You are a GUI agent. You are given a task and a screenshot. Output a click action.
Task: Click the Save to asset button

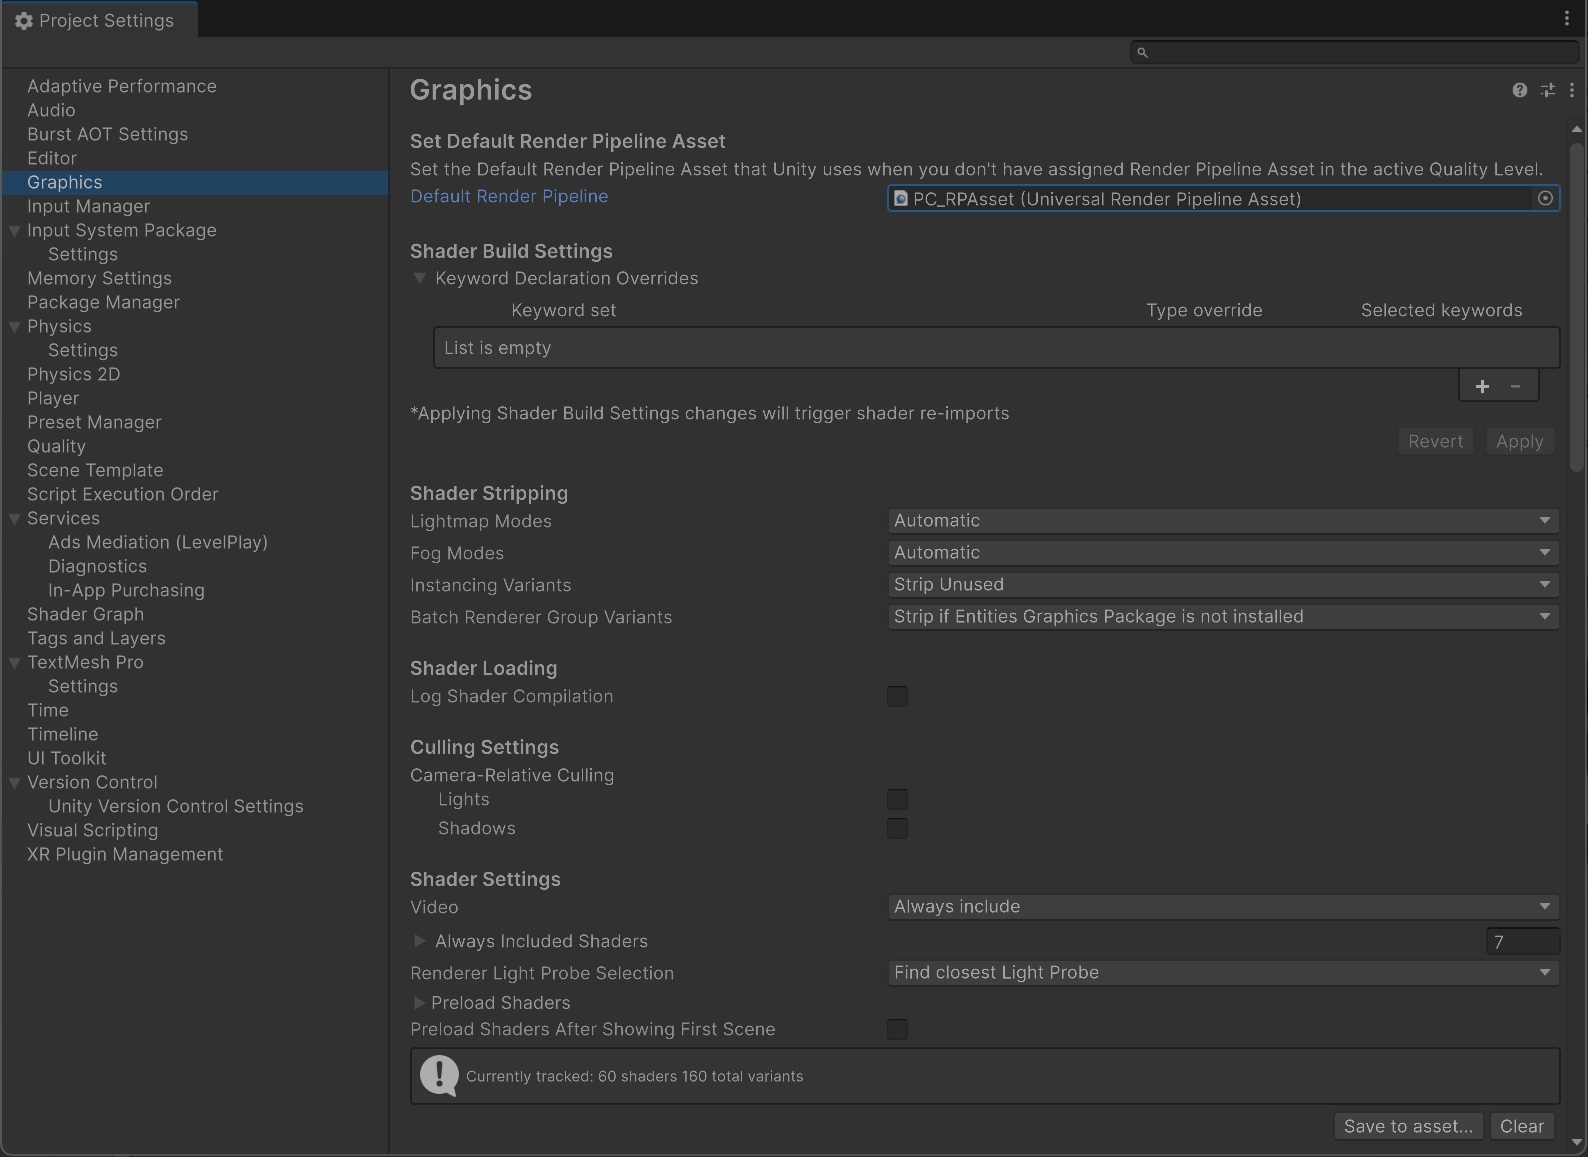1407,1126
